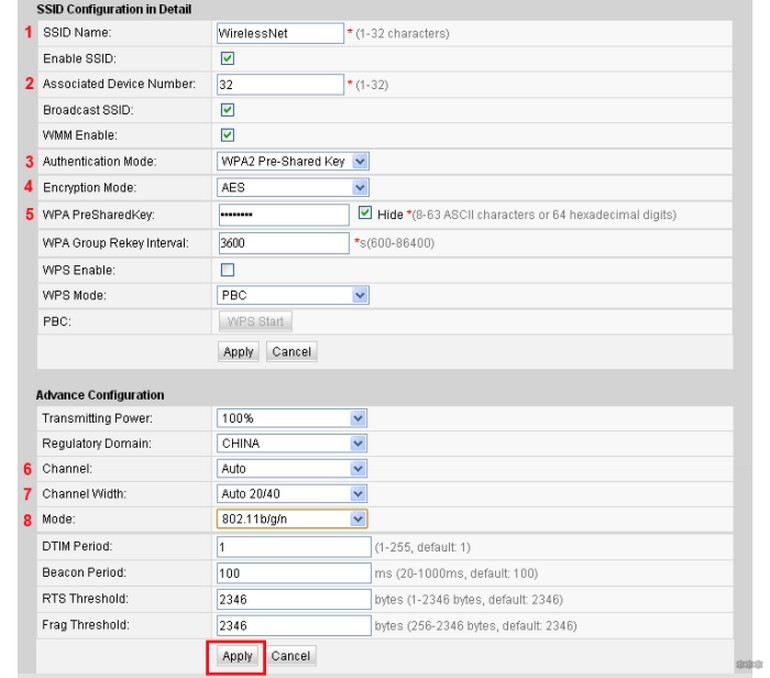Click the Beacon Period input field
770x678 pixels.
click(x=294, y=573)
